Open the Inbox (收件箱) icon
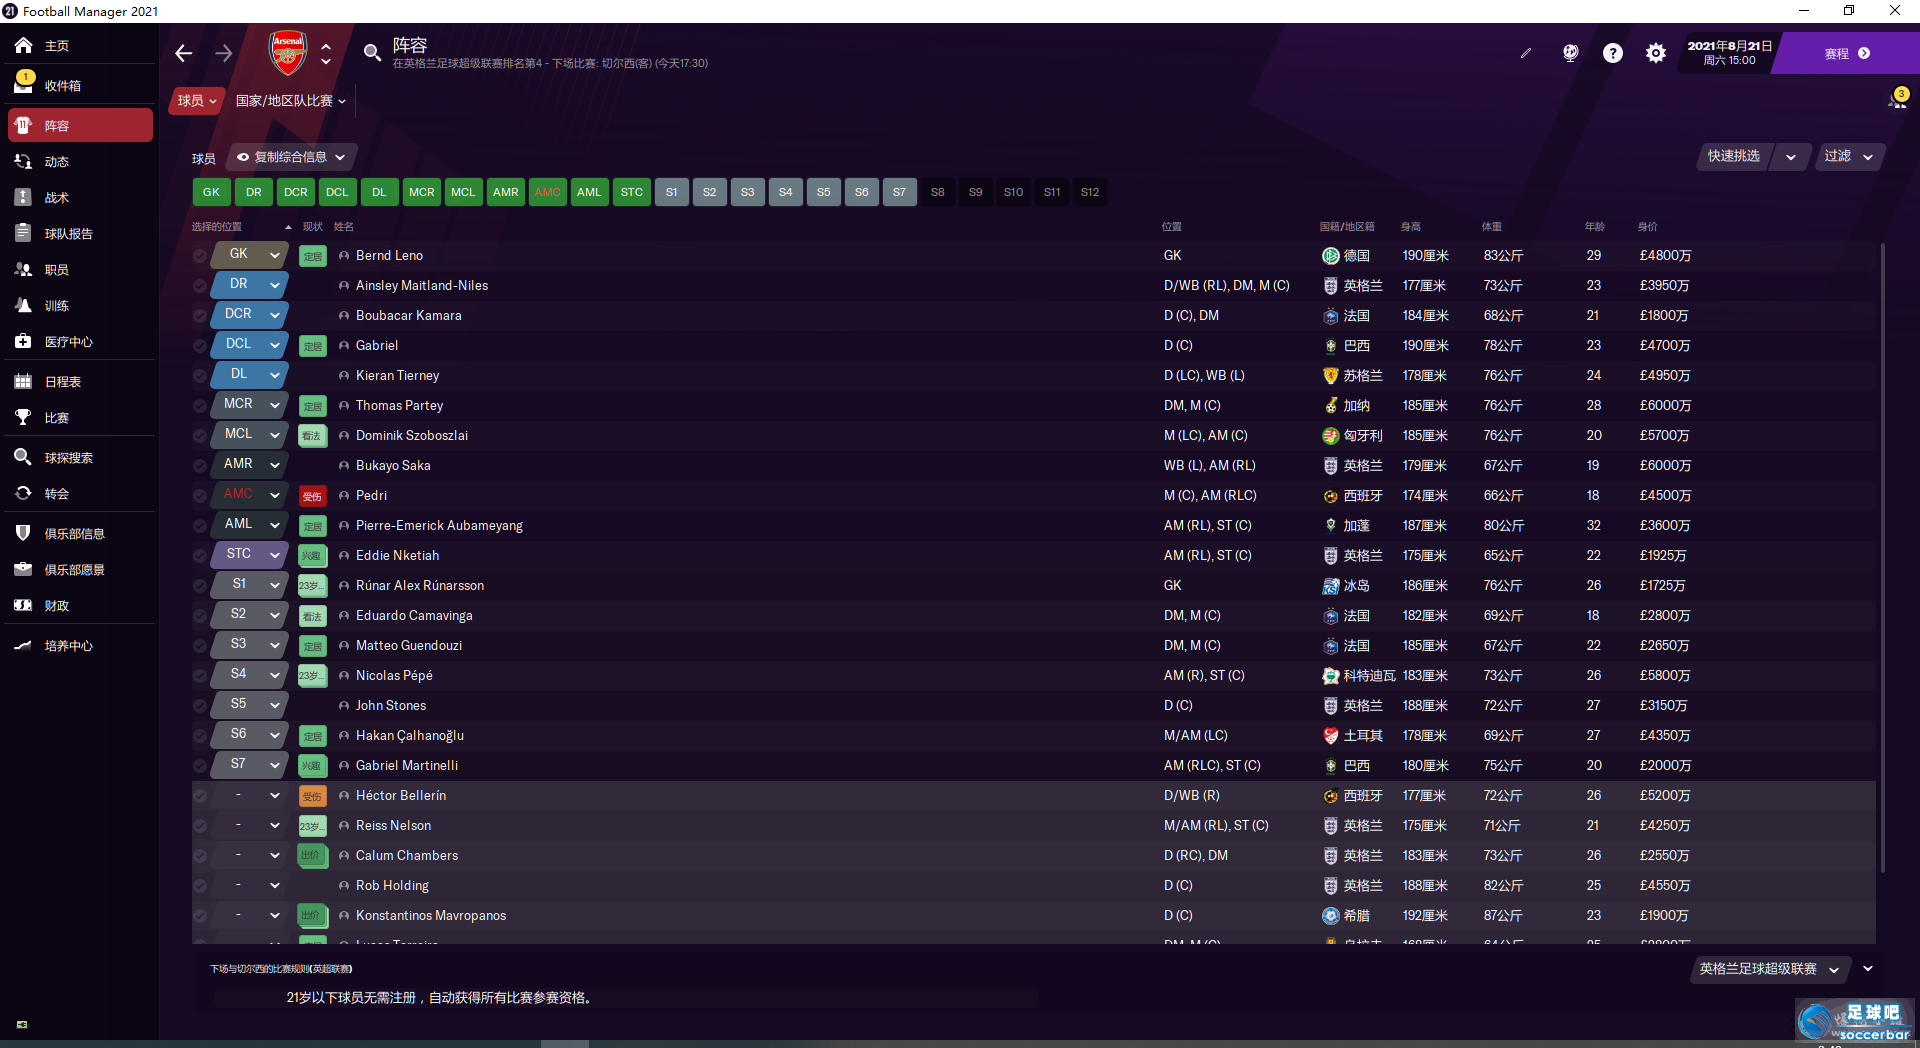Viewport: 1920px width, 1048px height. click(x=23, y=84)
